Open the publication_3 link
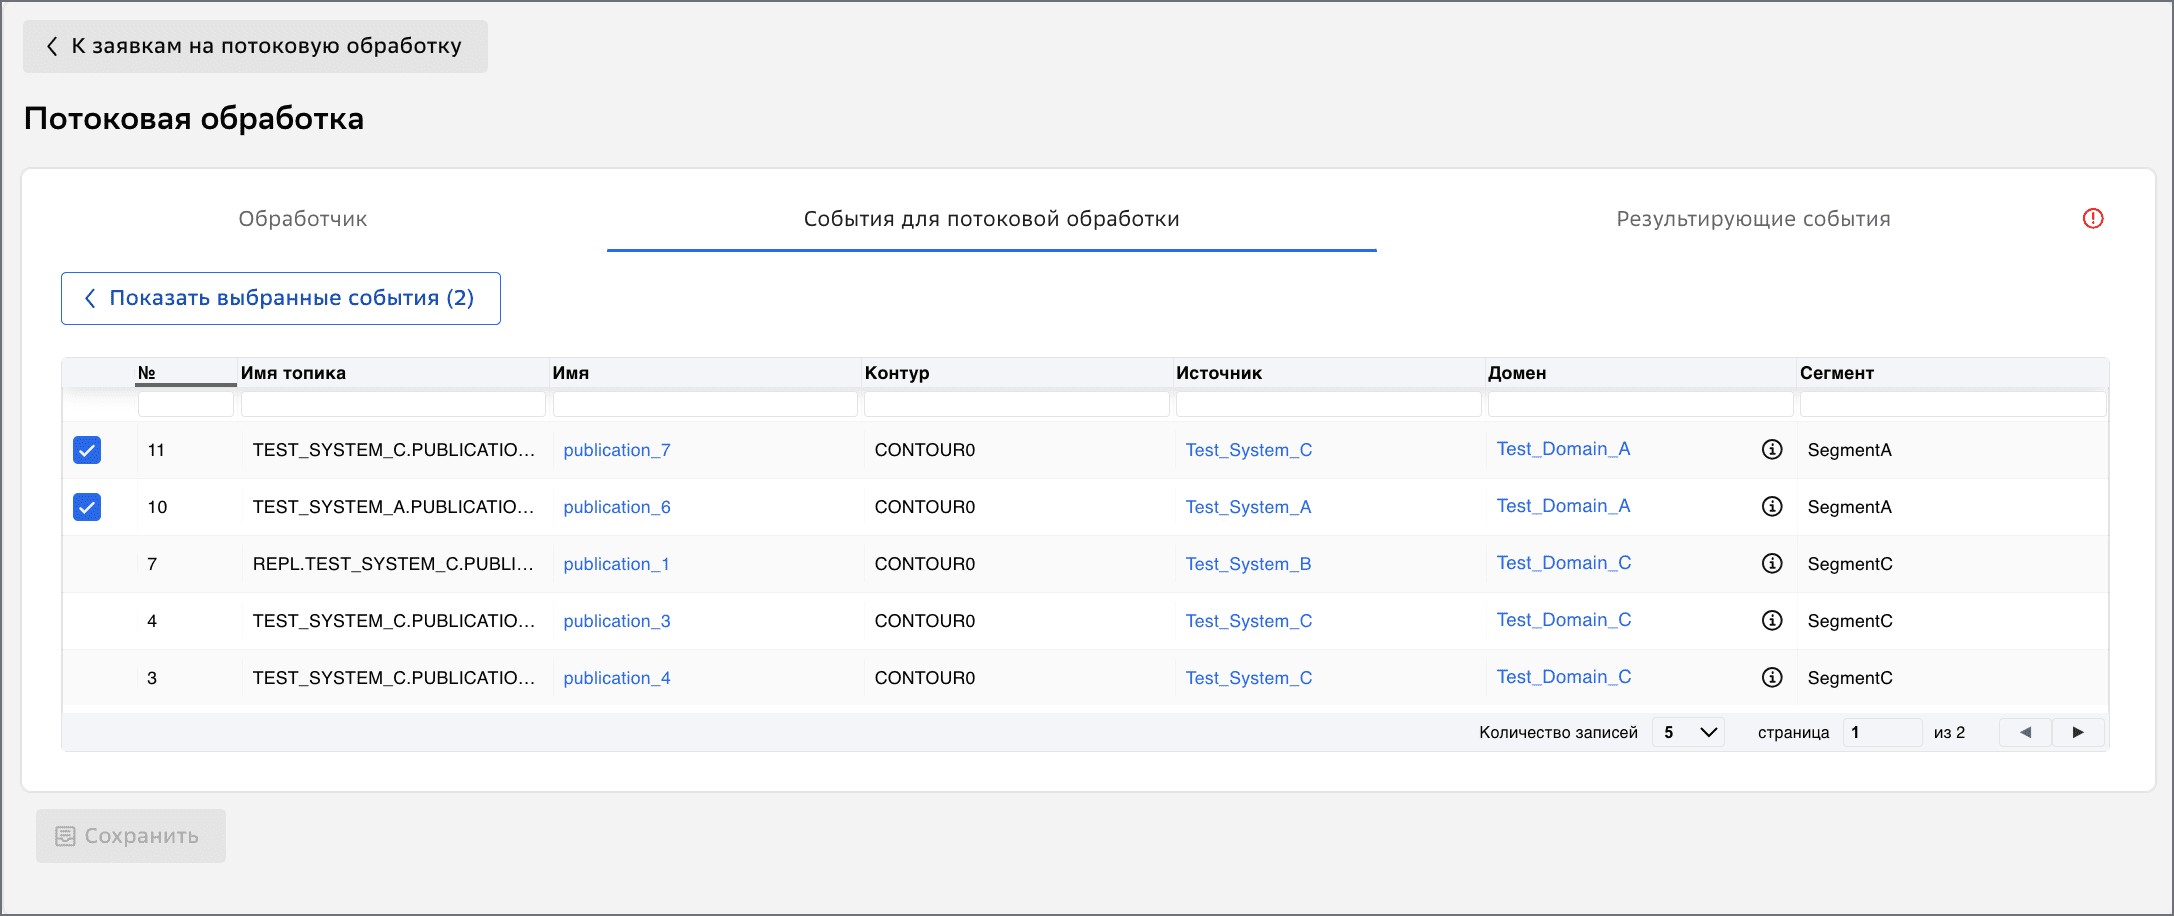This screenshot has height=916, width=2174. click(x=617, y=621)
